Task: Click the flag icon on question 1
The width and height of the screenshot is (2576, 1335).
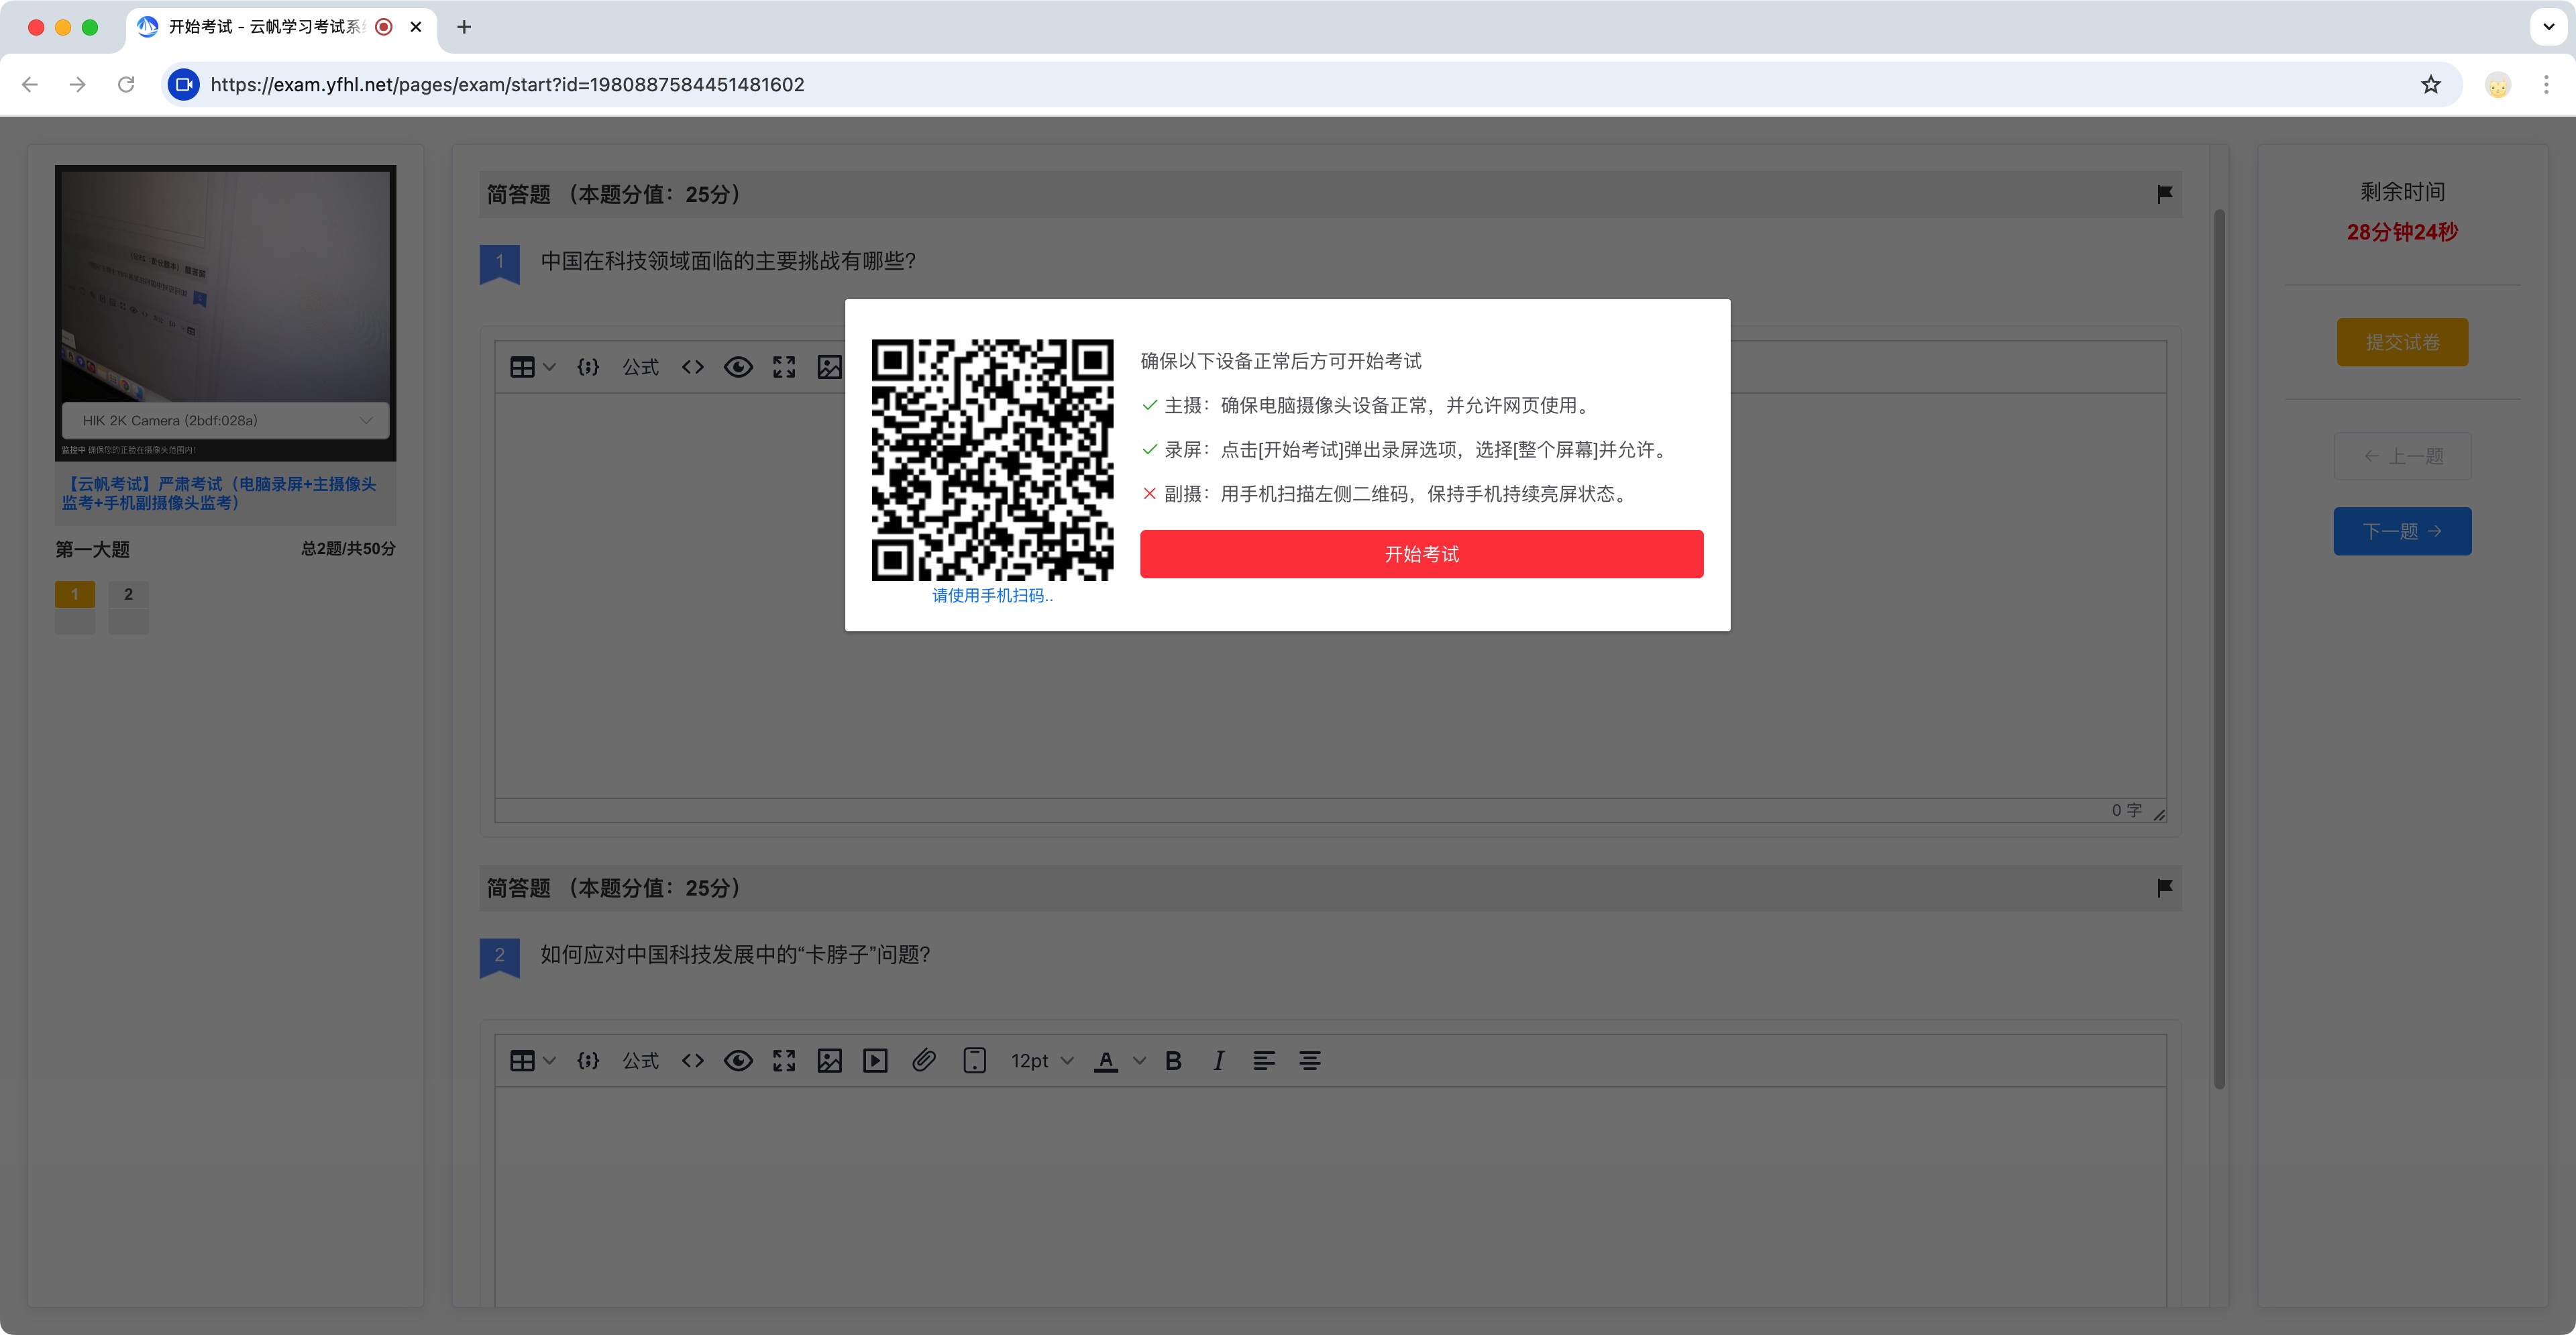Action: [2164, 194]
